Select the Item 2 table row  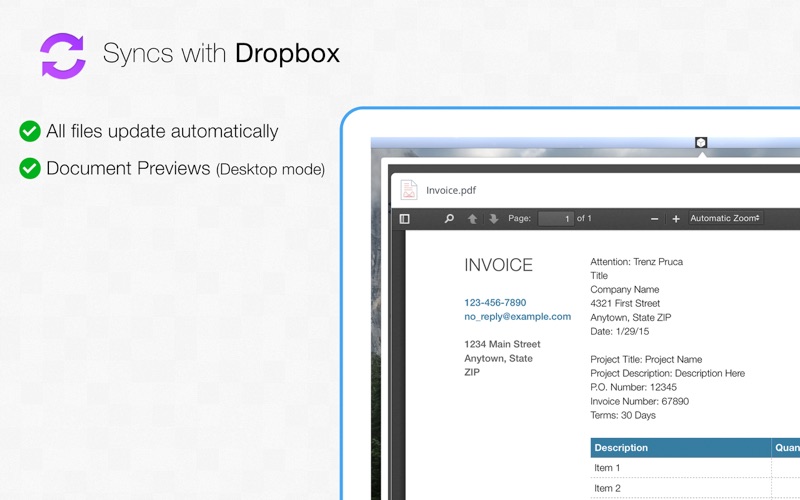pyautogui.click(x=695, y=488)
